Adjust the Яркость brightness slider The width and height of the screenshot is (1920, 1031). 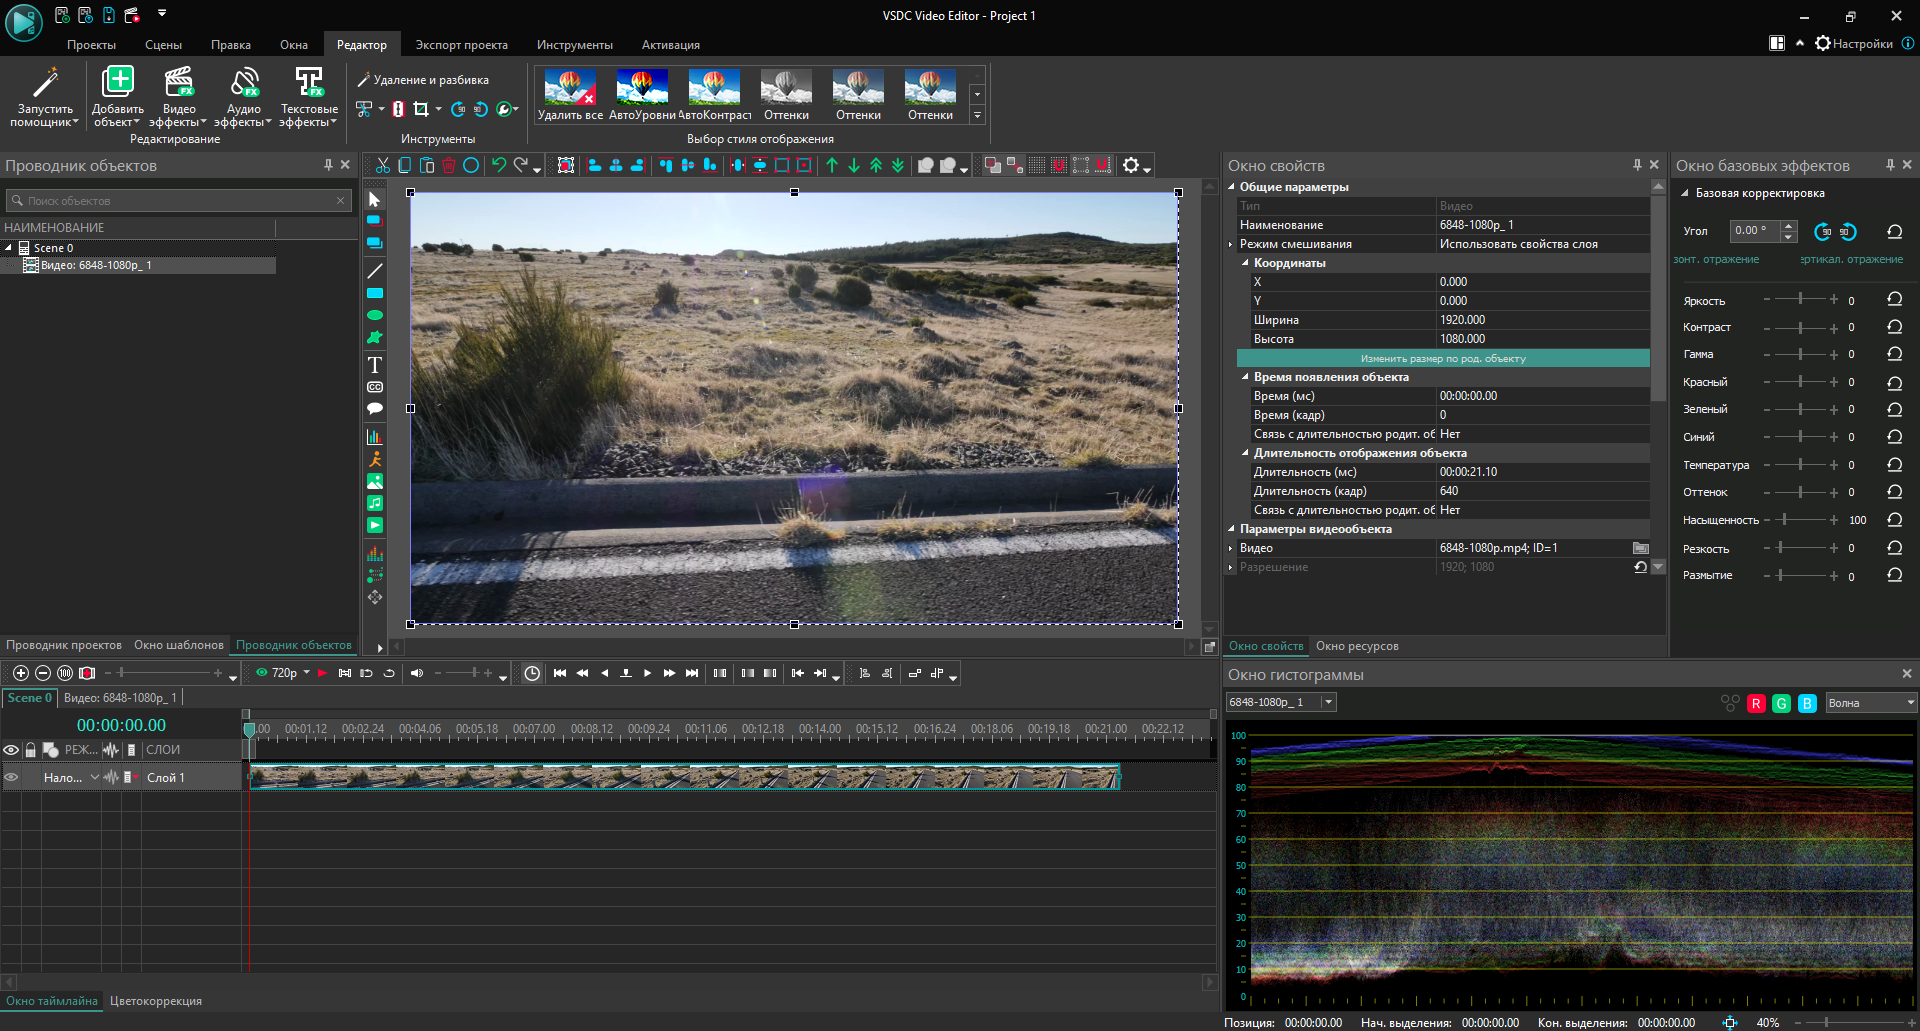pyautogui.click(x=1800, y=299)
